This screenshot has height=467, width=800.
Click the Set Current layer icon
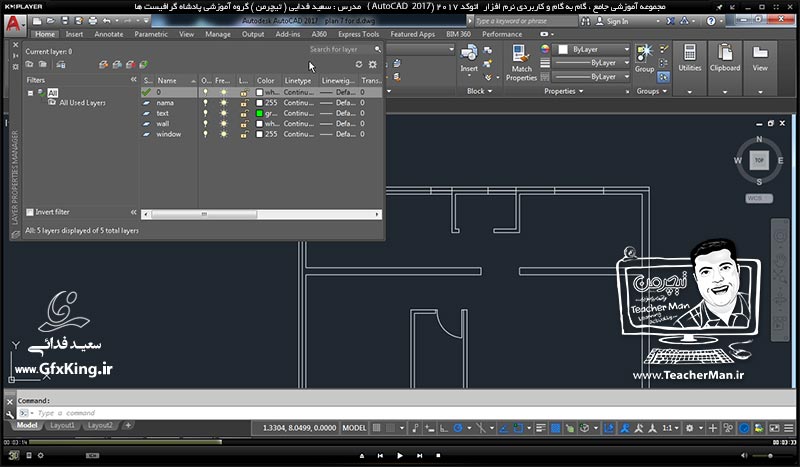(144, 64)
